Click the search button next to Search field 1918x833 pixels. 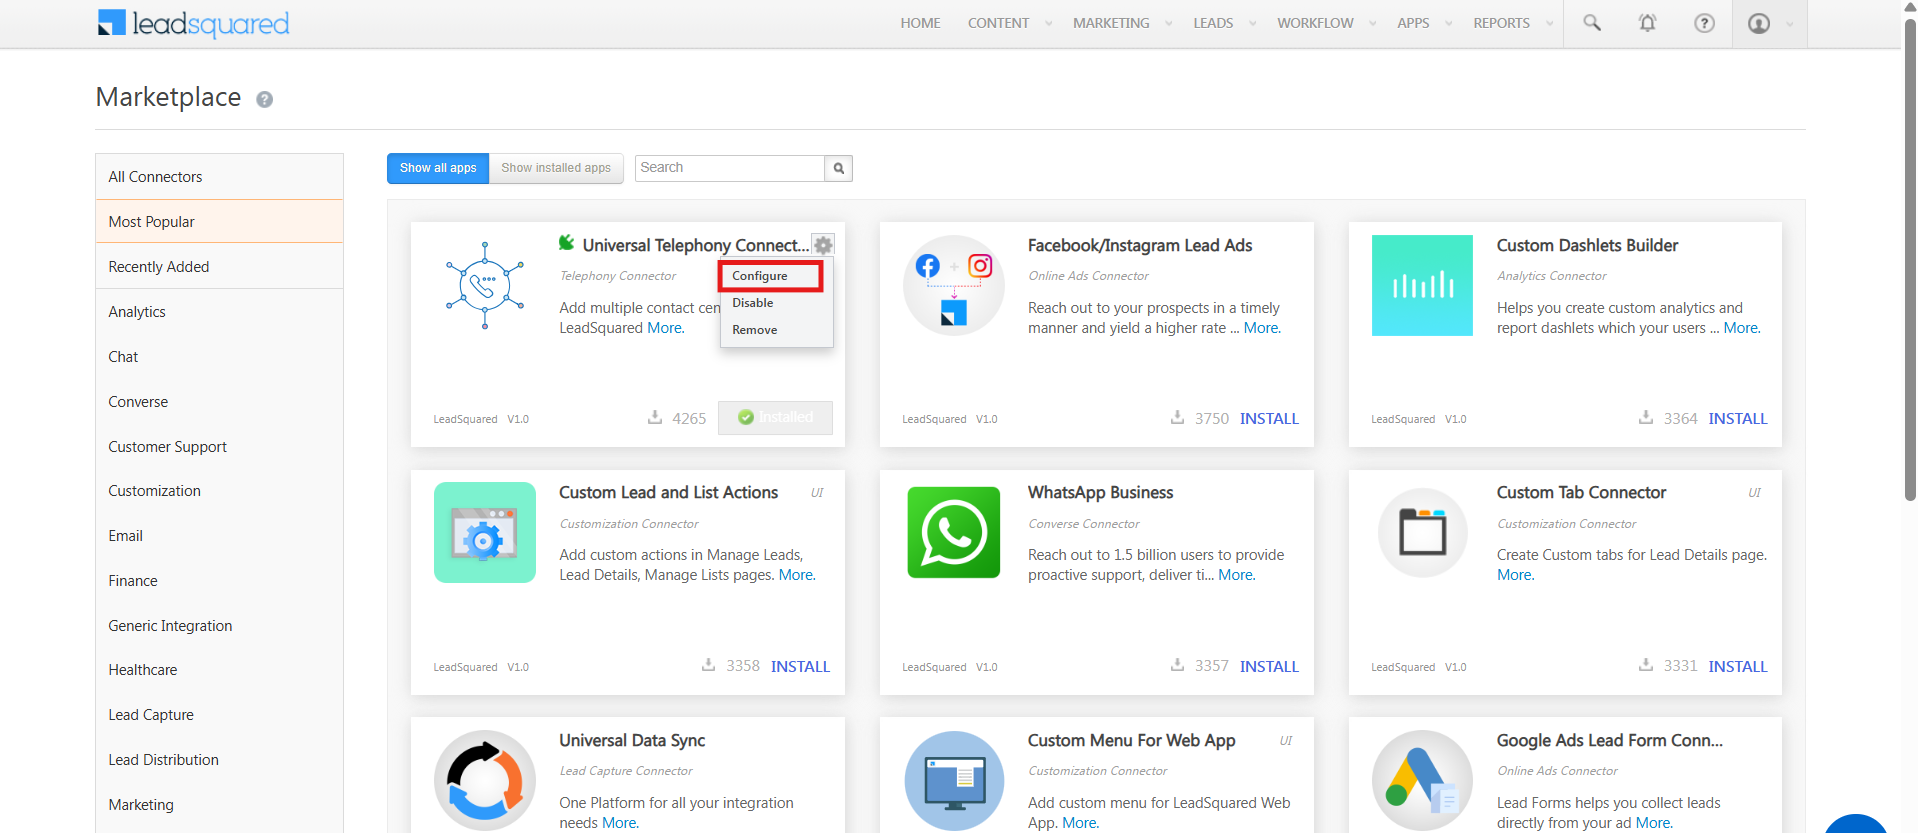point(839,168)
